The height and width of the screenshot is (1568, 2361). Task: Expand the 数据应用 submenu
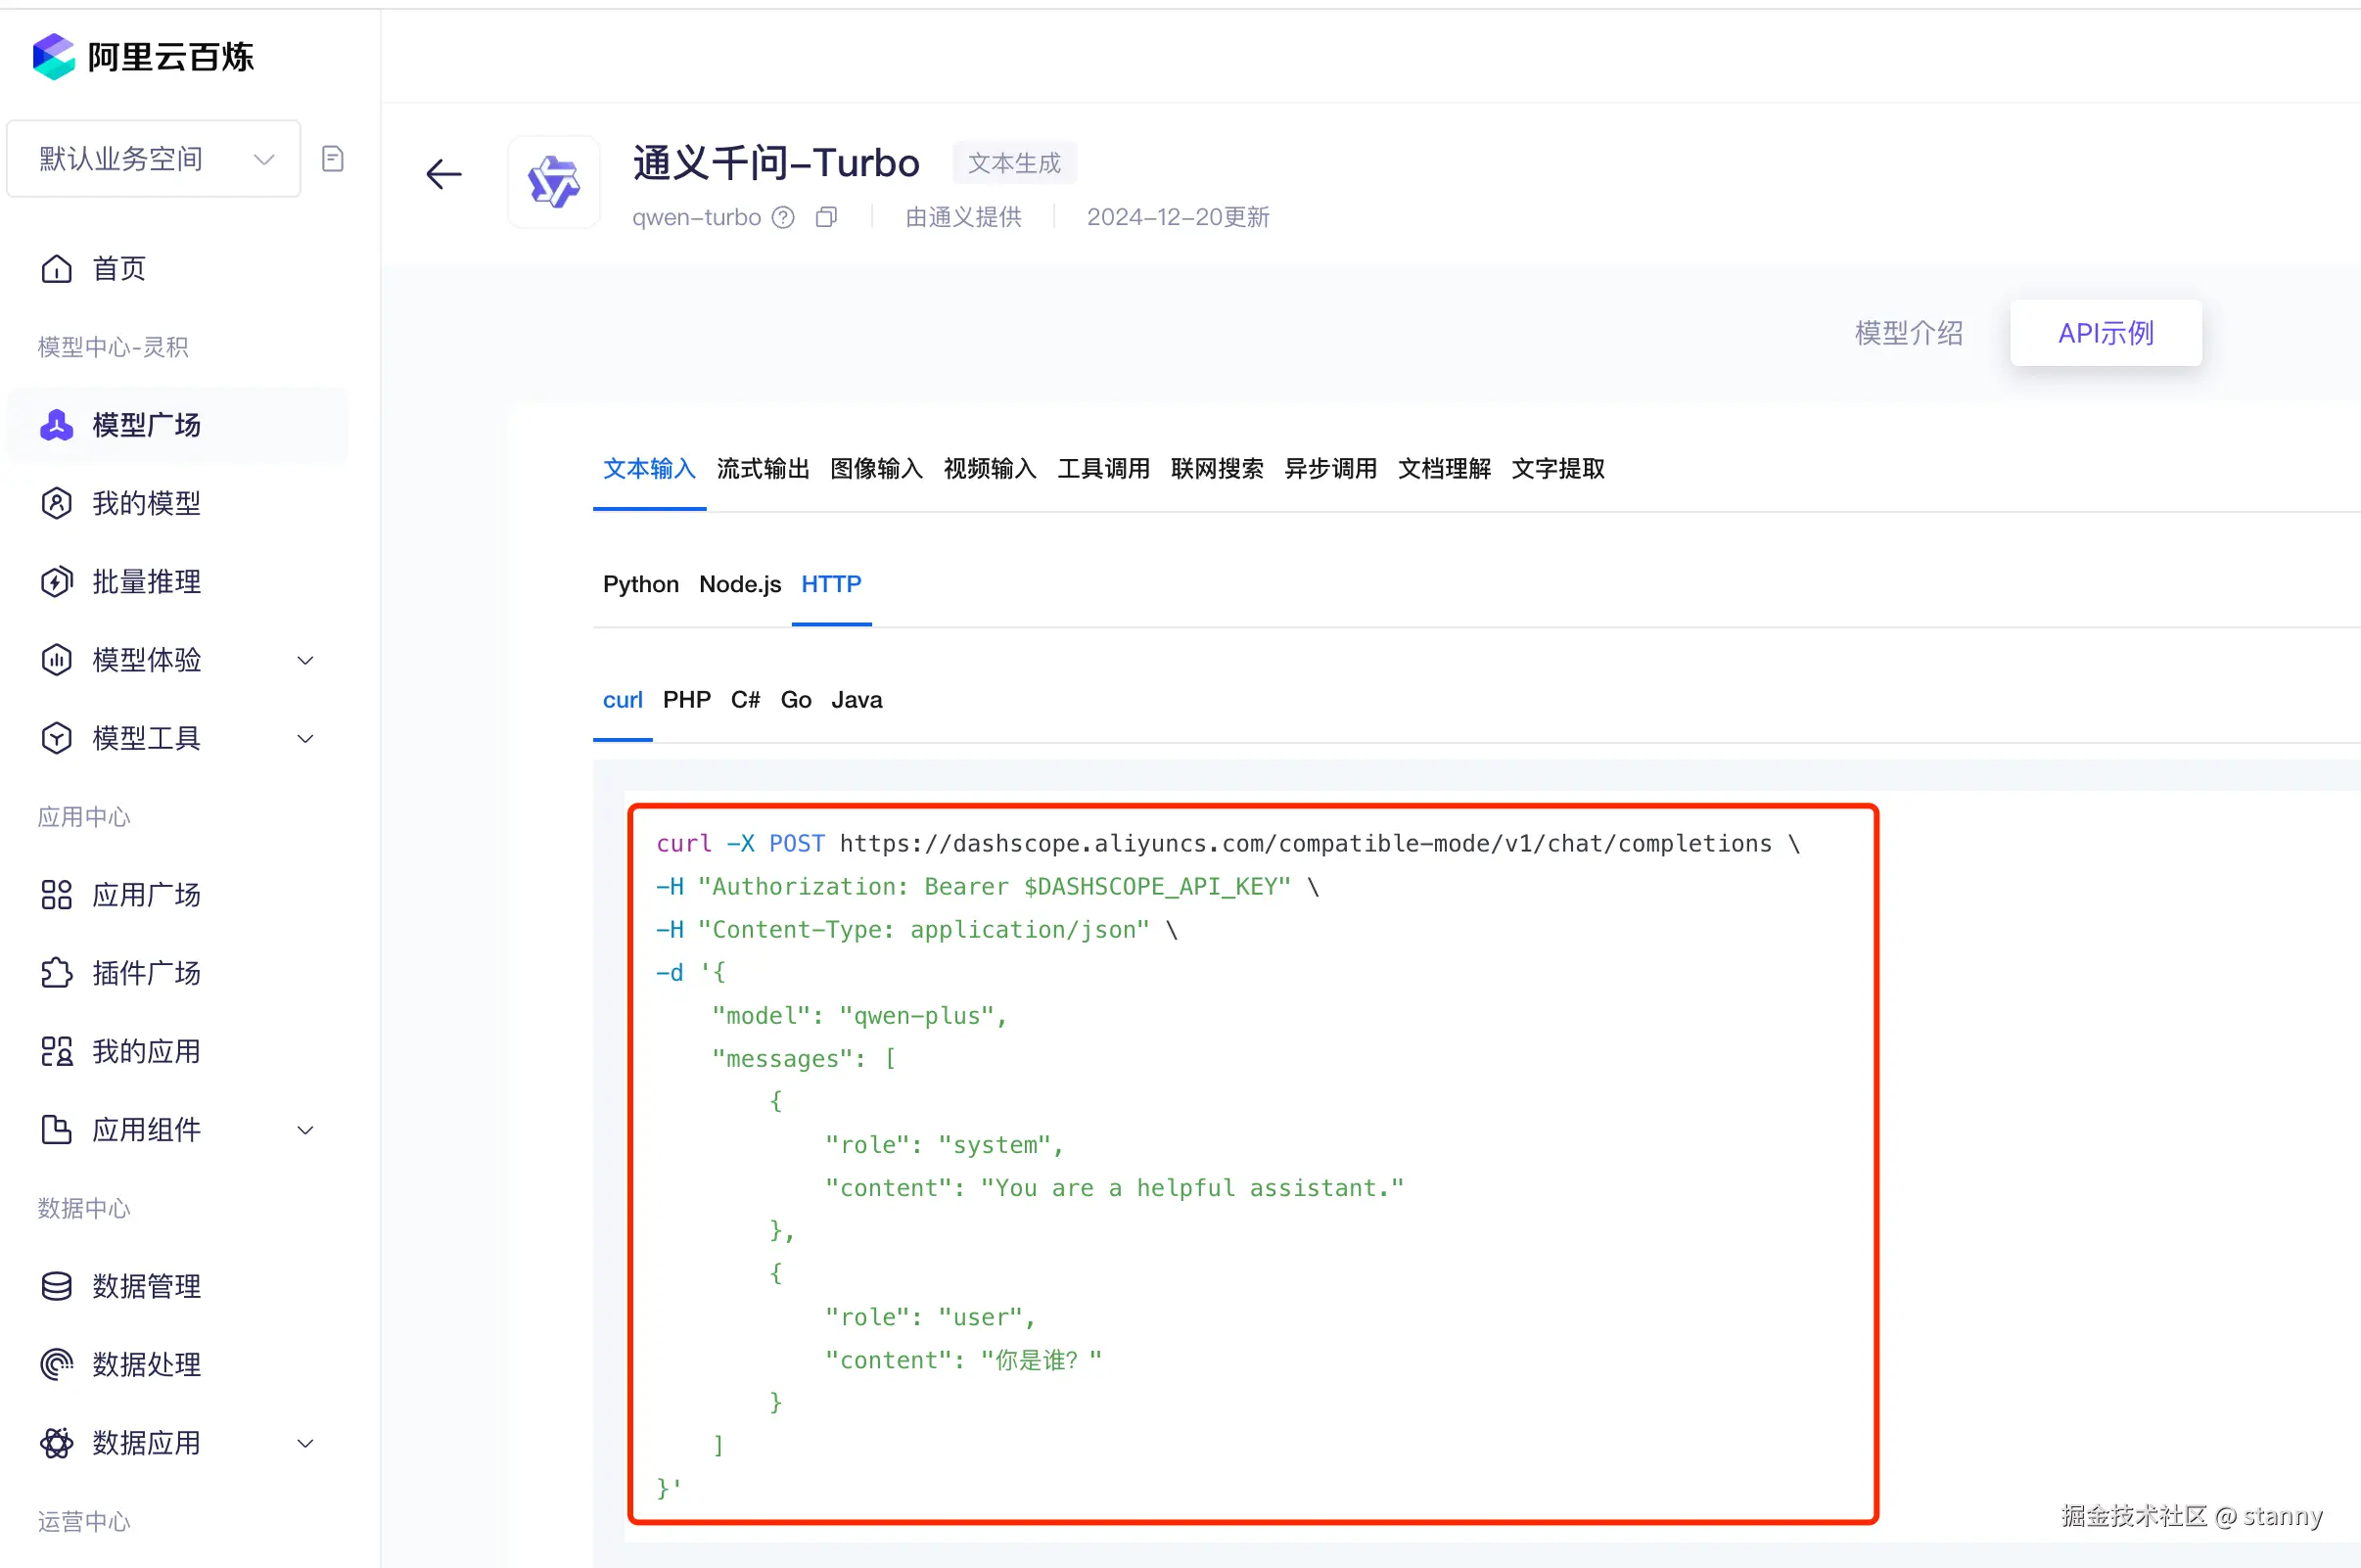306,1443
